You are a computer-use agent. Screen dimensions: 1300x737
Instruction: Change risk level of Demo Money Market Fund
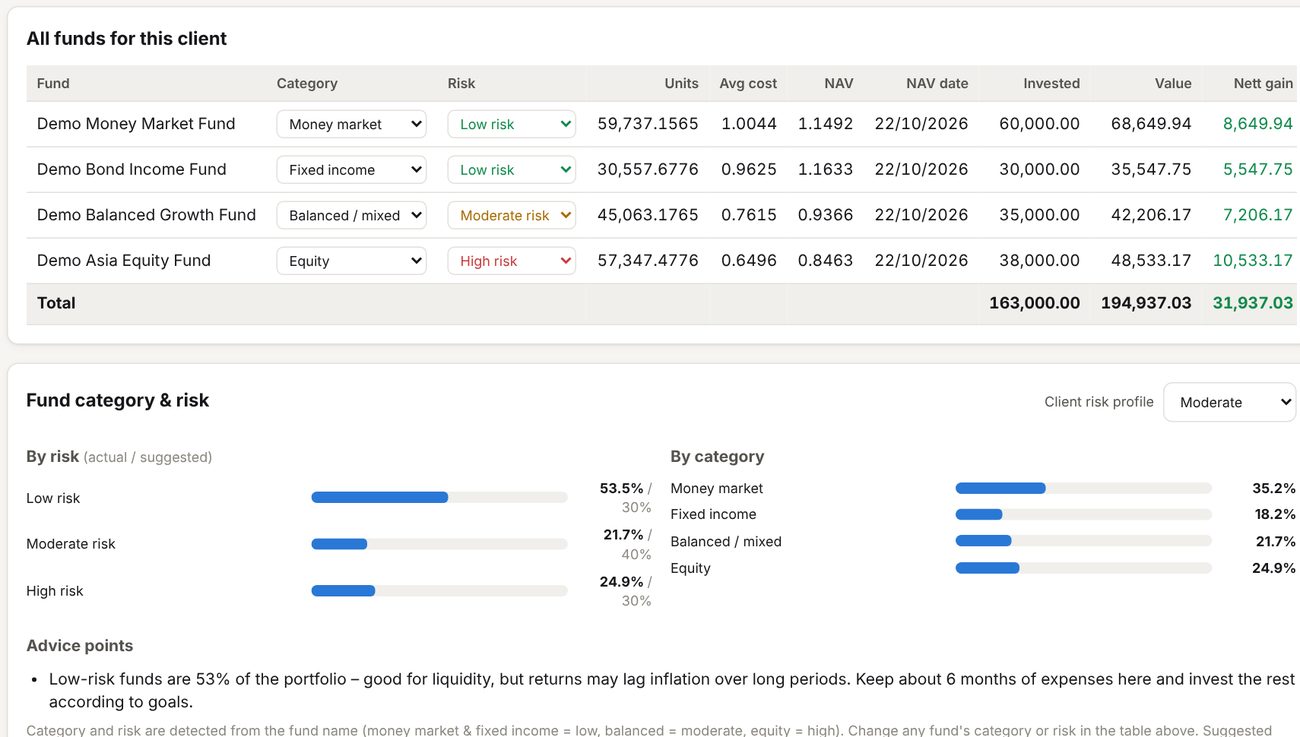point(511,124)
